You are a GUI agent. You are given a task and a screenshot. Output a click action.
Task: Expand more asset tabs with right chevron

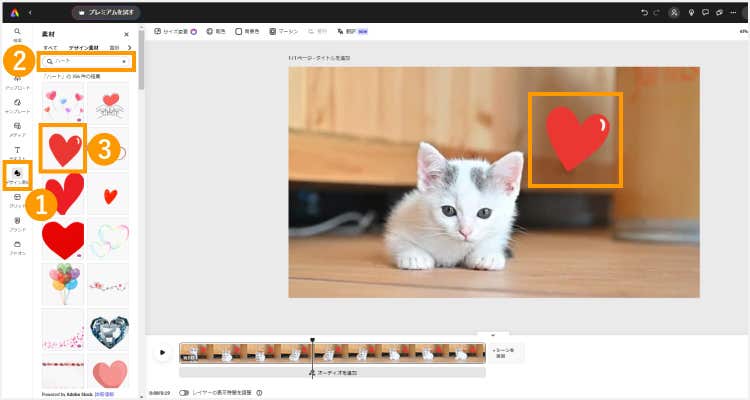131,47
